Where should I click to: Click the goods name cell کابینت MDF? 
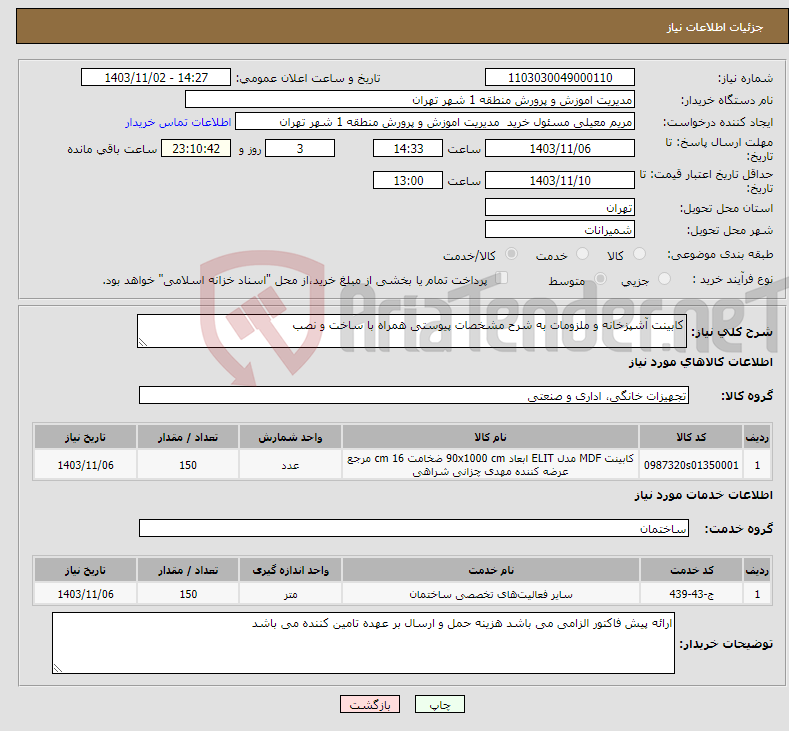tap(490, 465)
